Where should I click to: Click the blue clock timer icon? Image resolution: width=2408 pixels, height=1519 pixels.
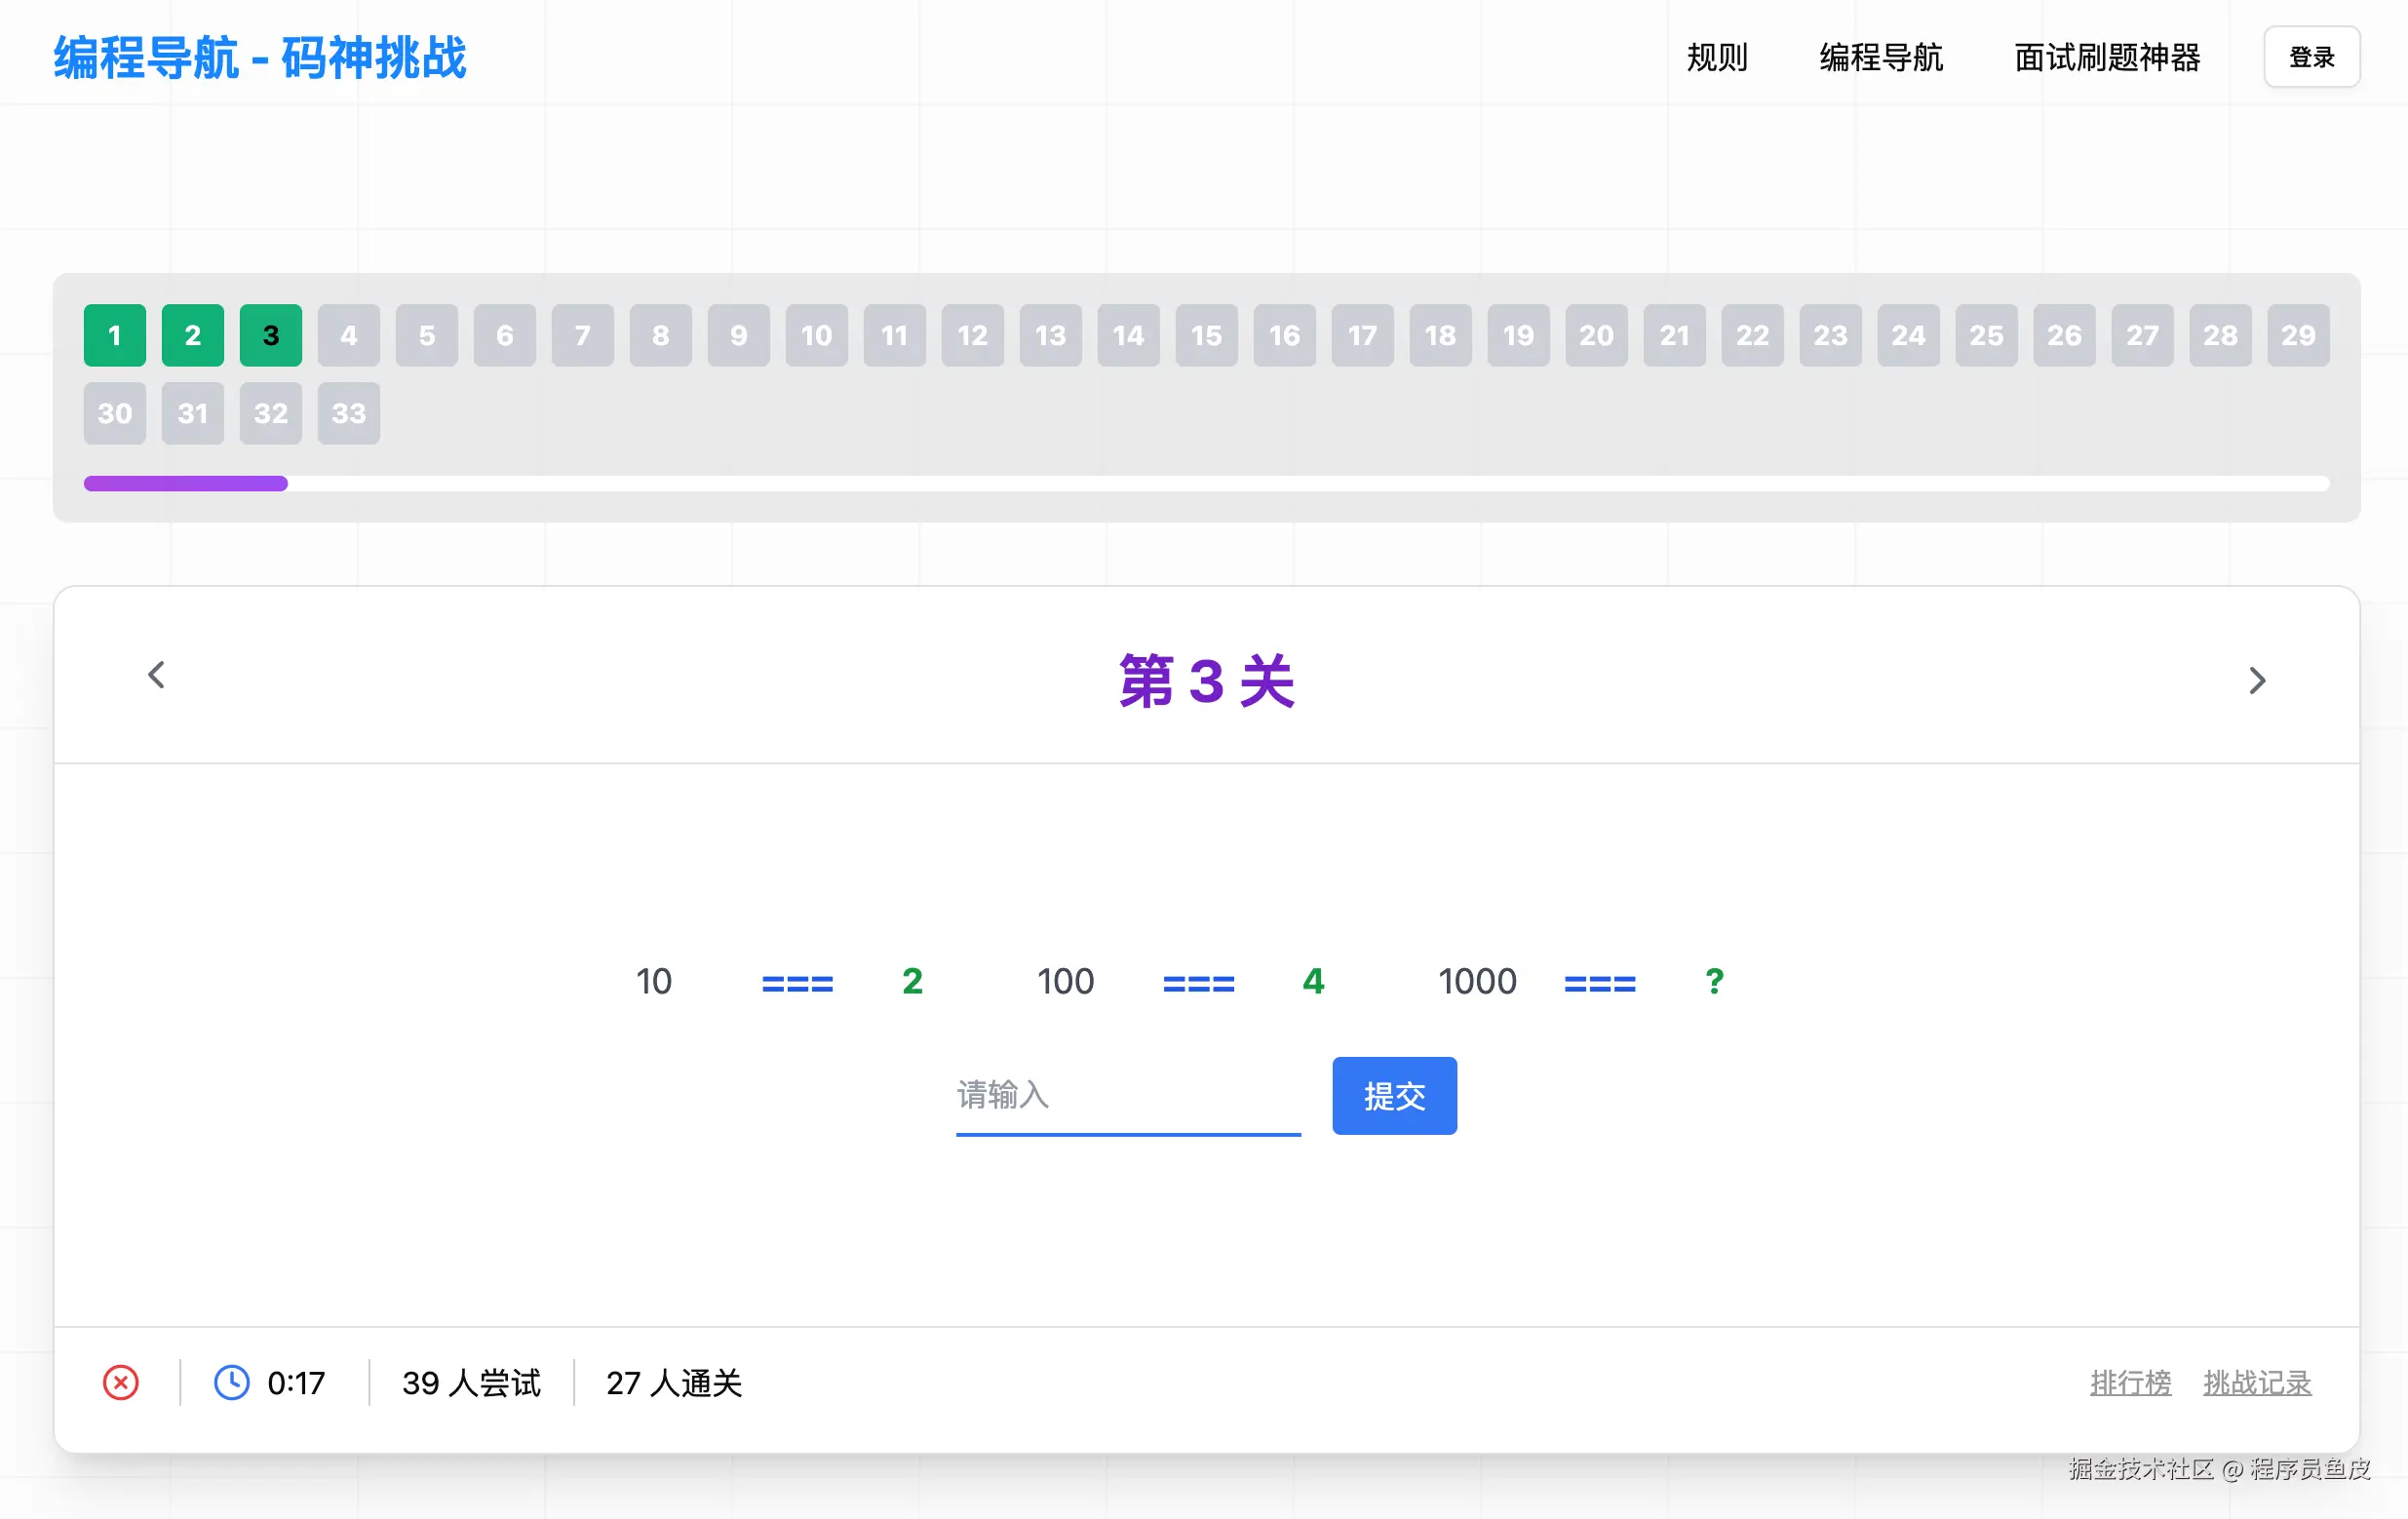(232, 1383)
